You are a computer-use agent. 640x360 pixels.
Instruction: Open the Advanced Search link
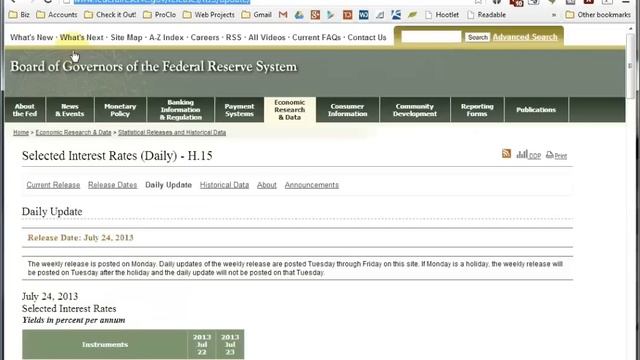[525, 37]
